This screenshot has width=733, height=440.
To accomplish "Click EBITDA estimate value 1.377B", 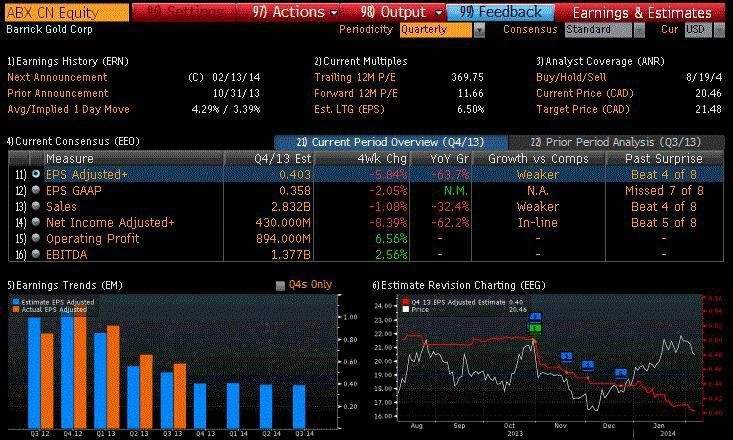I will pos(291,255).
